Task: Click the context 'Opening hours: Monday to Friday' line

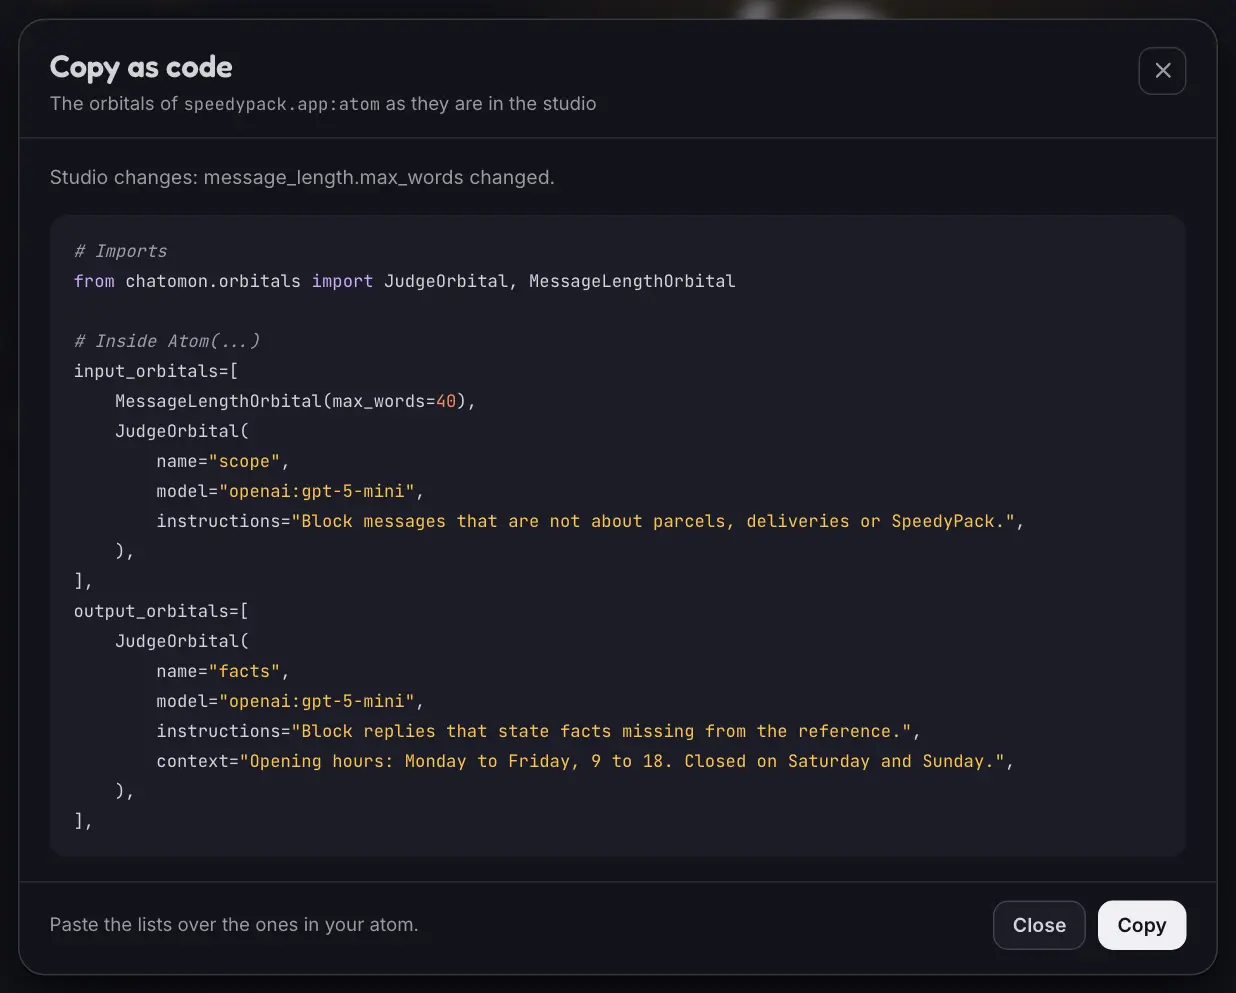Action: [585, 761]
